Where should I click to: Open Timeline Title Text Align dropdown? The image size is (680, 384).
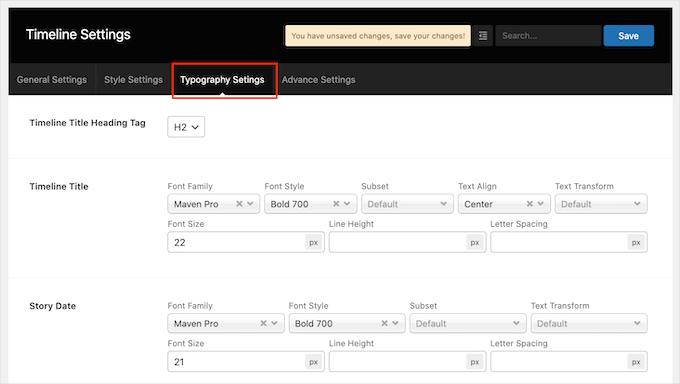(x=504, y=204)
